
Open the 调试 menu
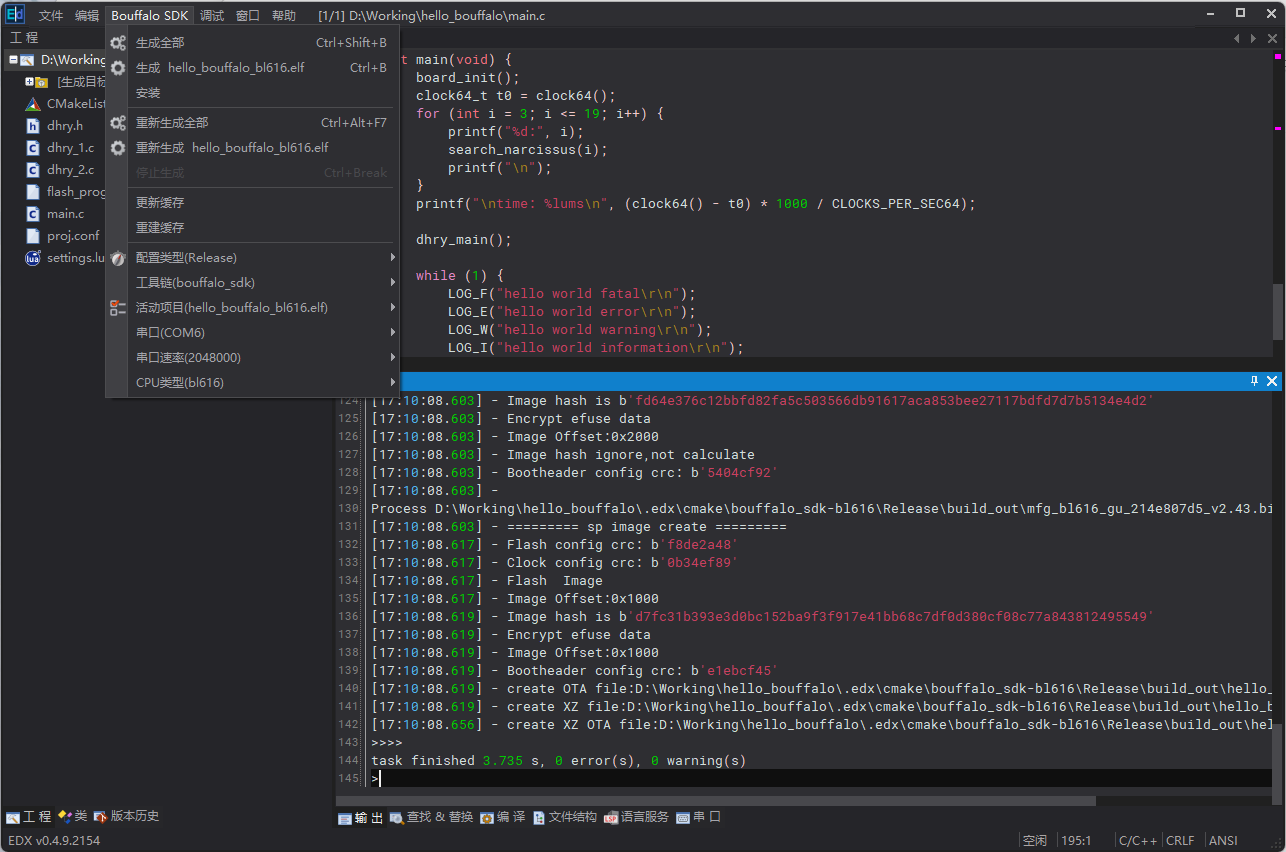tap(212, 16)
